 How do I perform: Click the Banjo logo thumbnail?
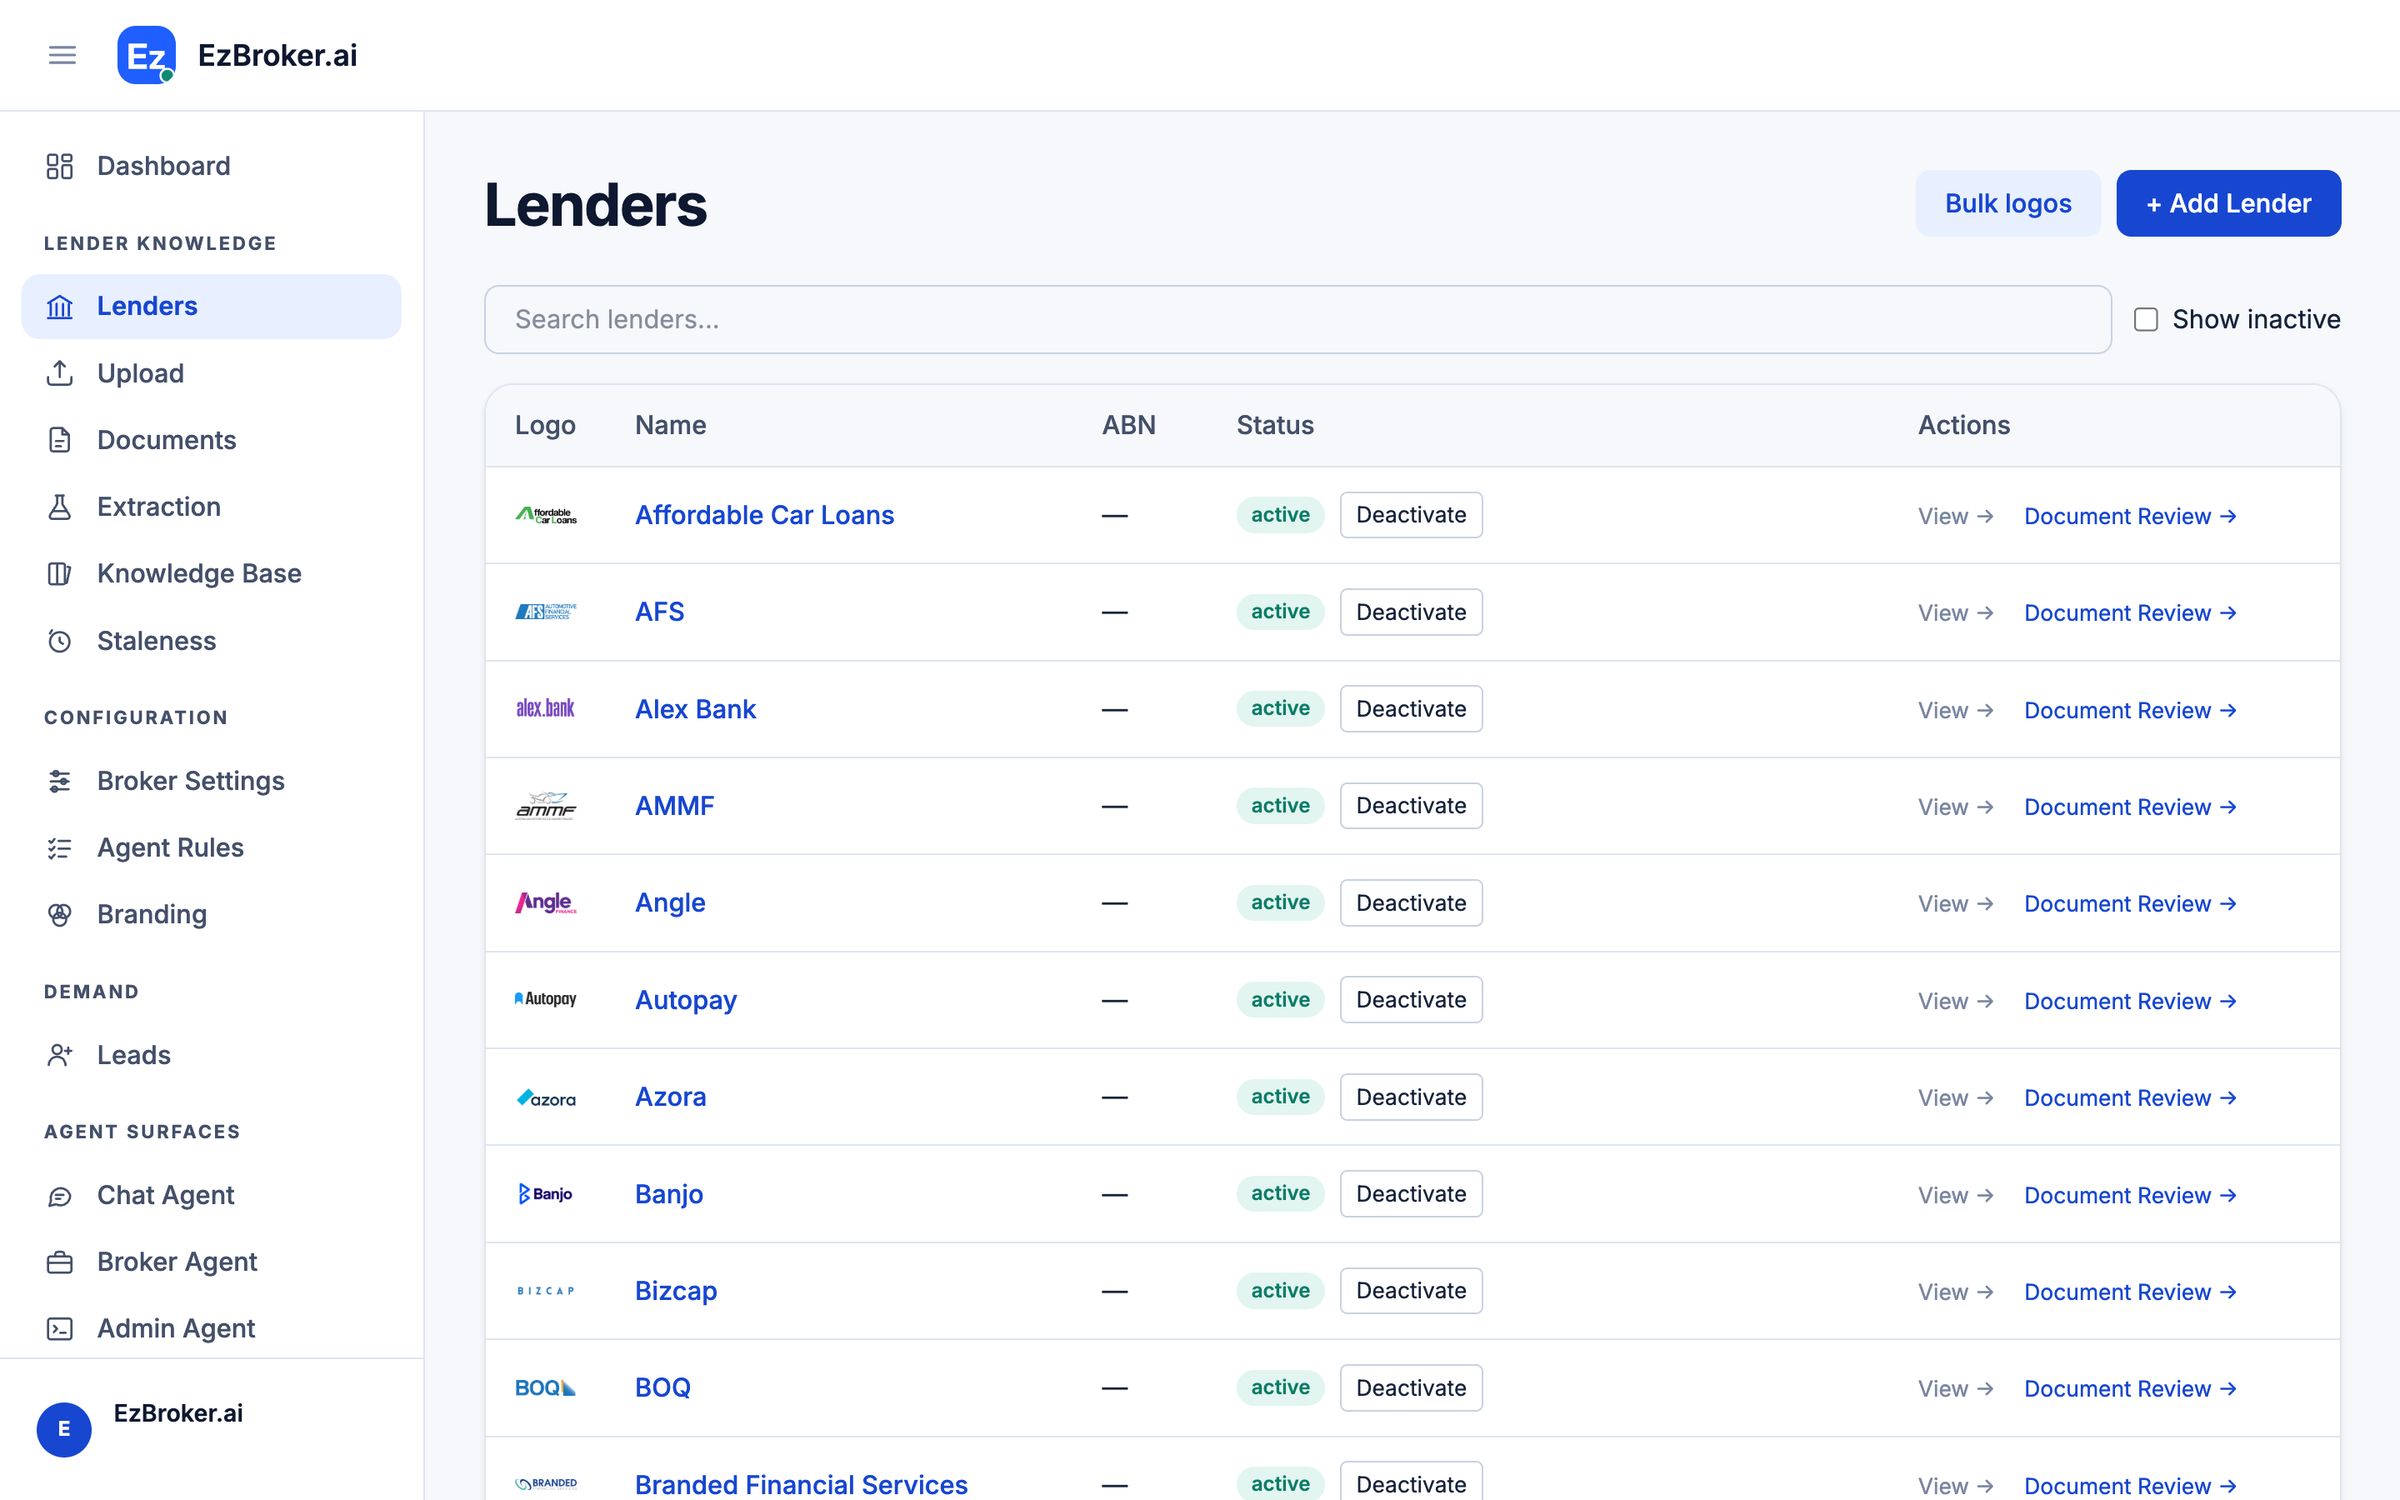click(546, 1194)
